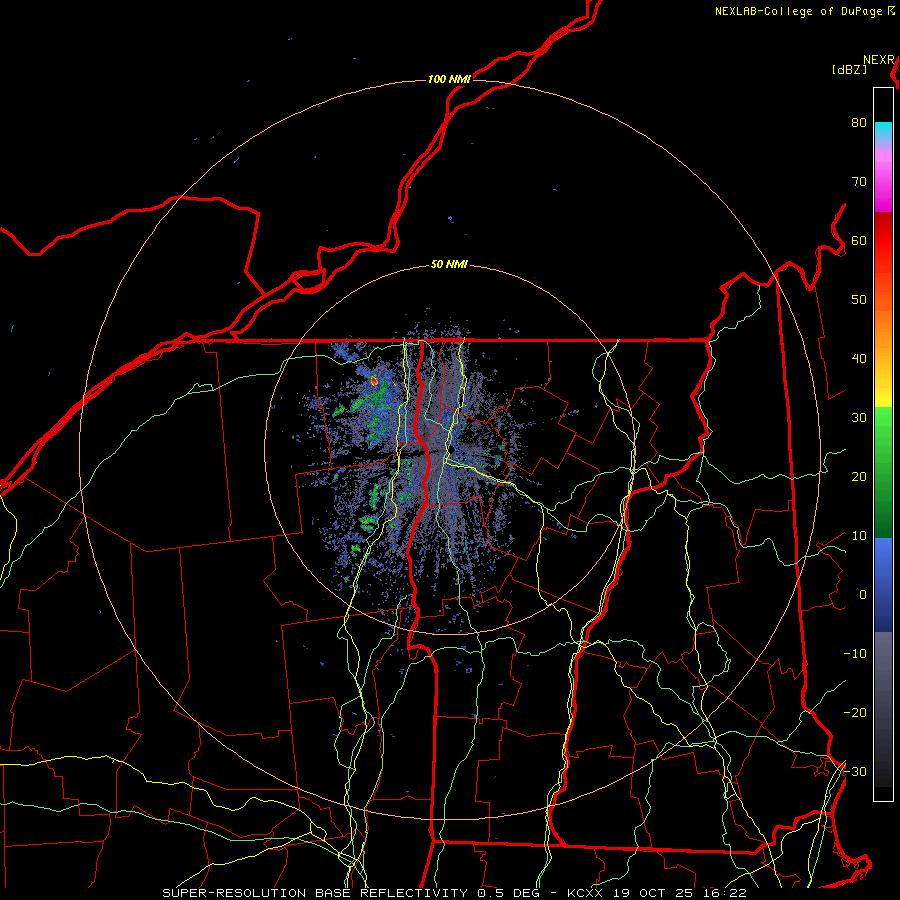Click the 50 NMI range ring label
Screen dimensions: 900x900
[x=449, y=264]
